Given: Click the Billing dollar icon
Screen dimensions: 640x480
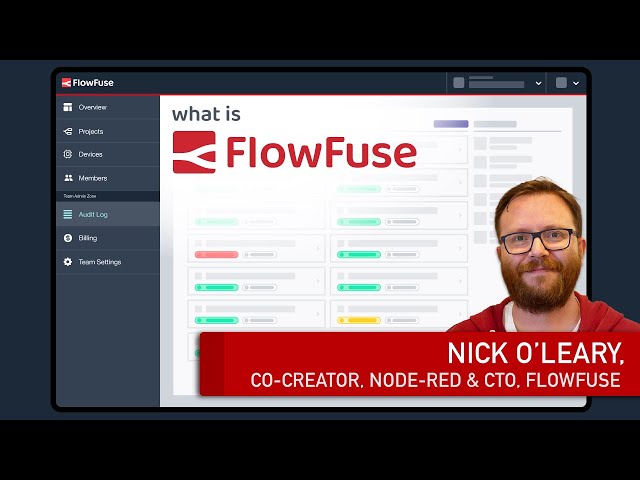Looking at the screenshot, I should pyautogui.click(x=68, y=238).
